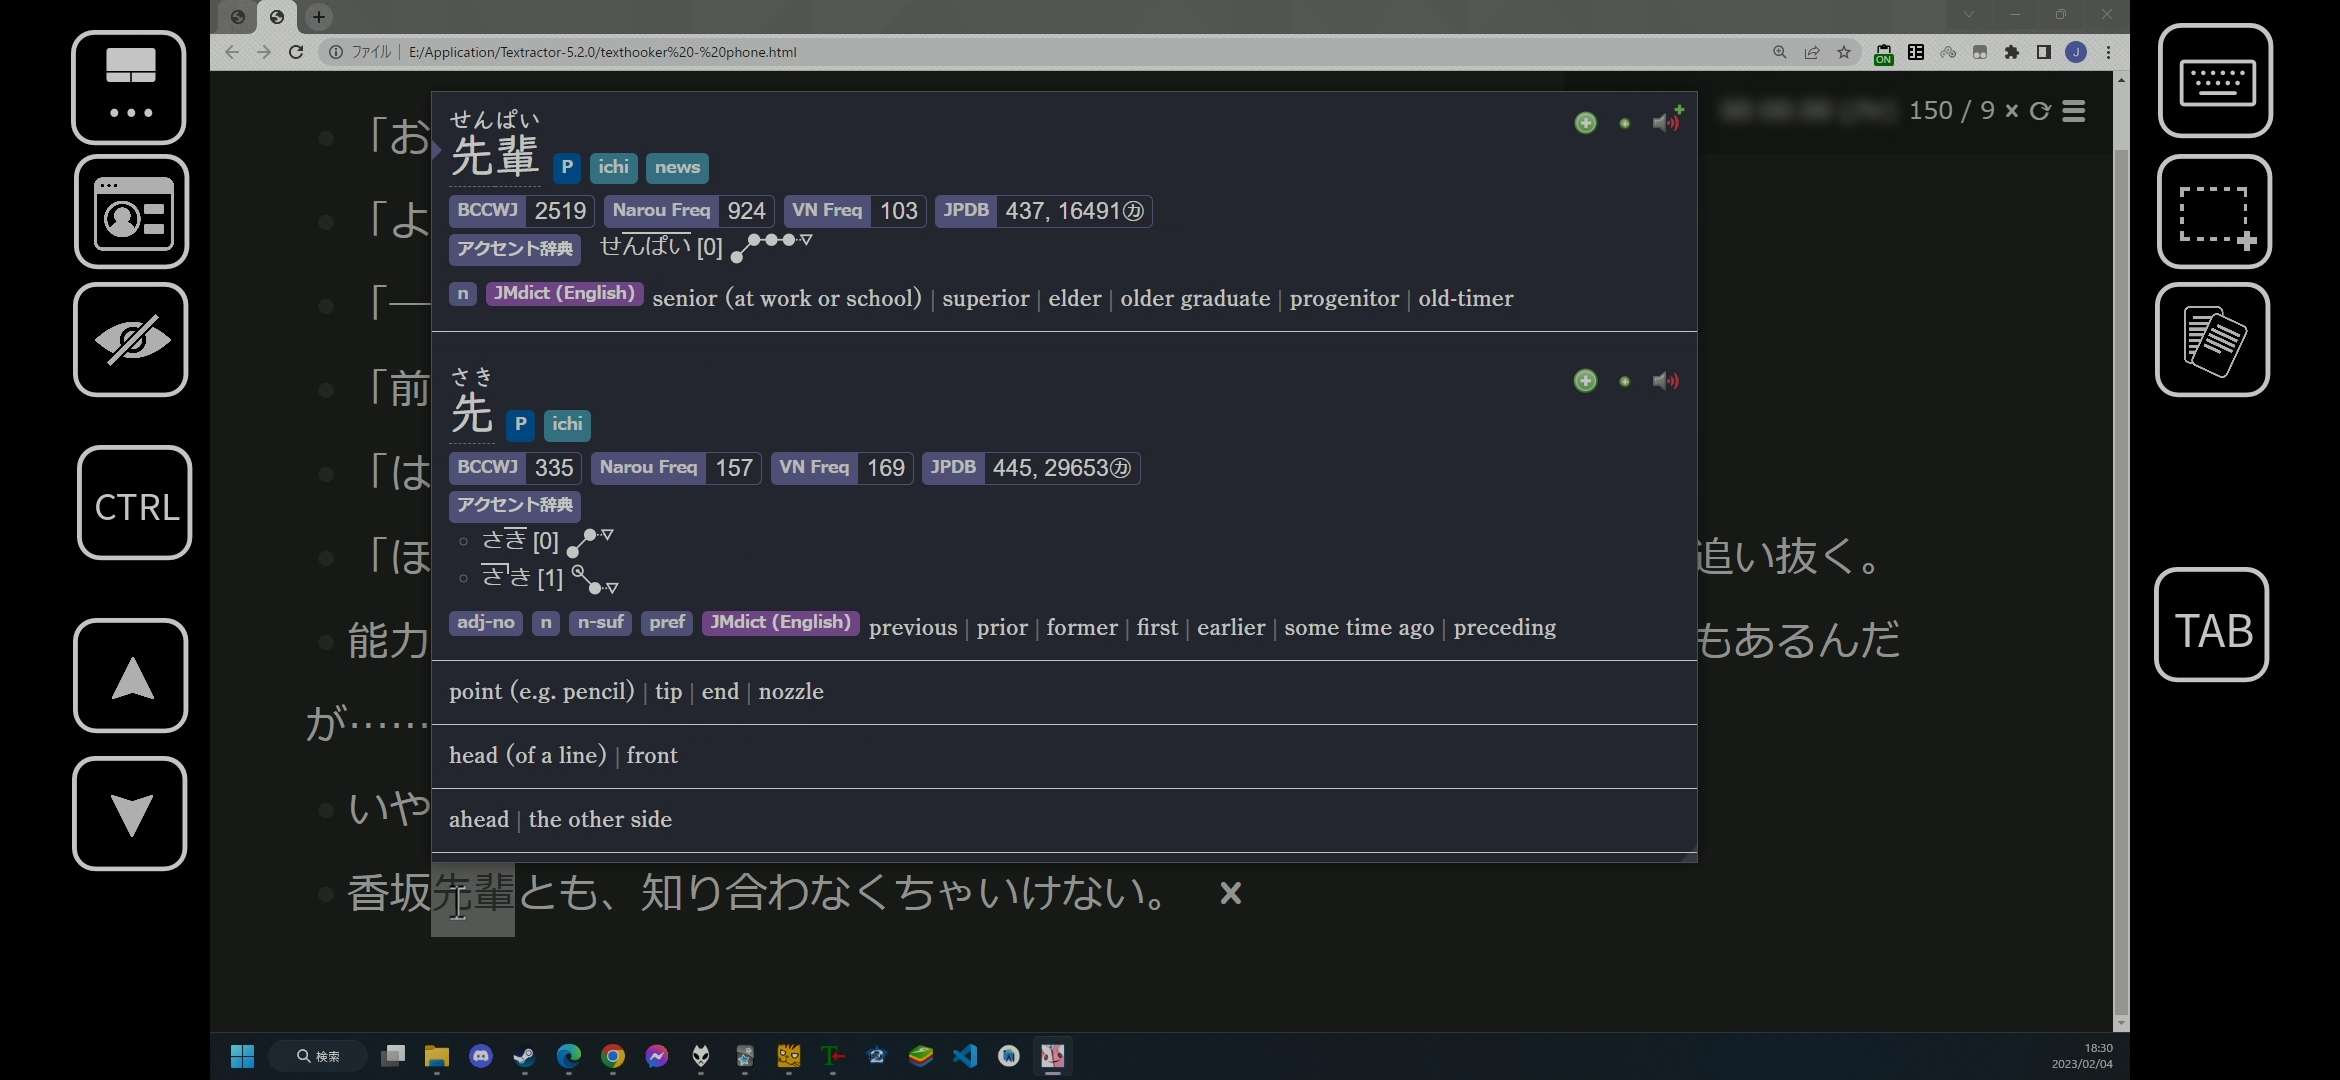Tap the overlay documents copy button
This screenshot has width=2340, height=1080.
(2213, 340)
